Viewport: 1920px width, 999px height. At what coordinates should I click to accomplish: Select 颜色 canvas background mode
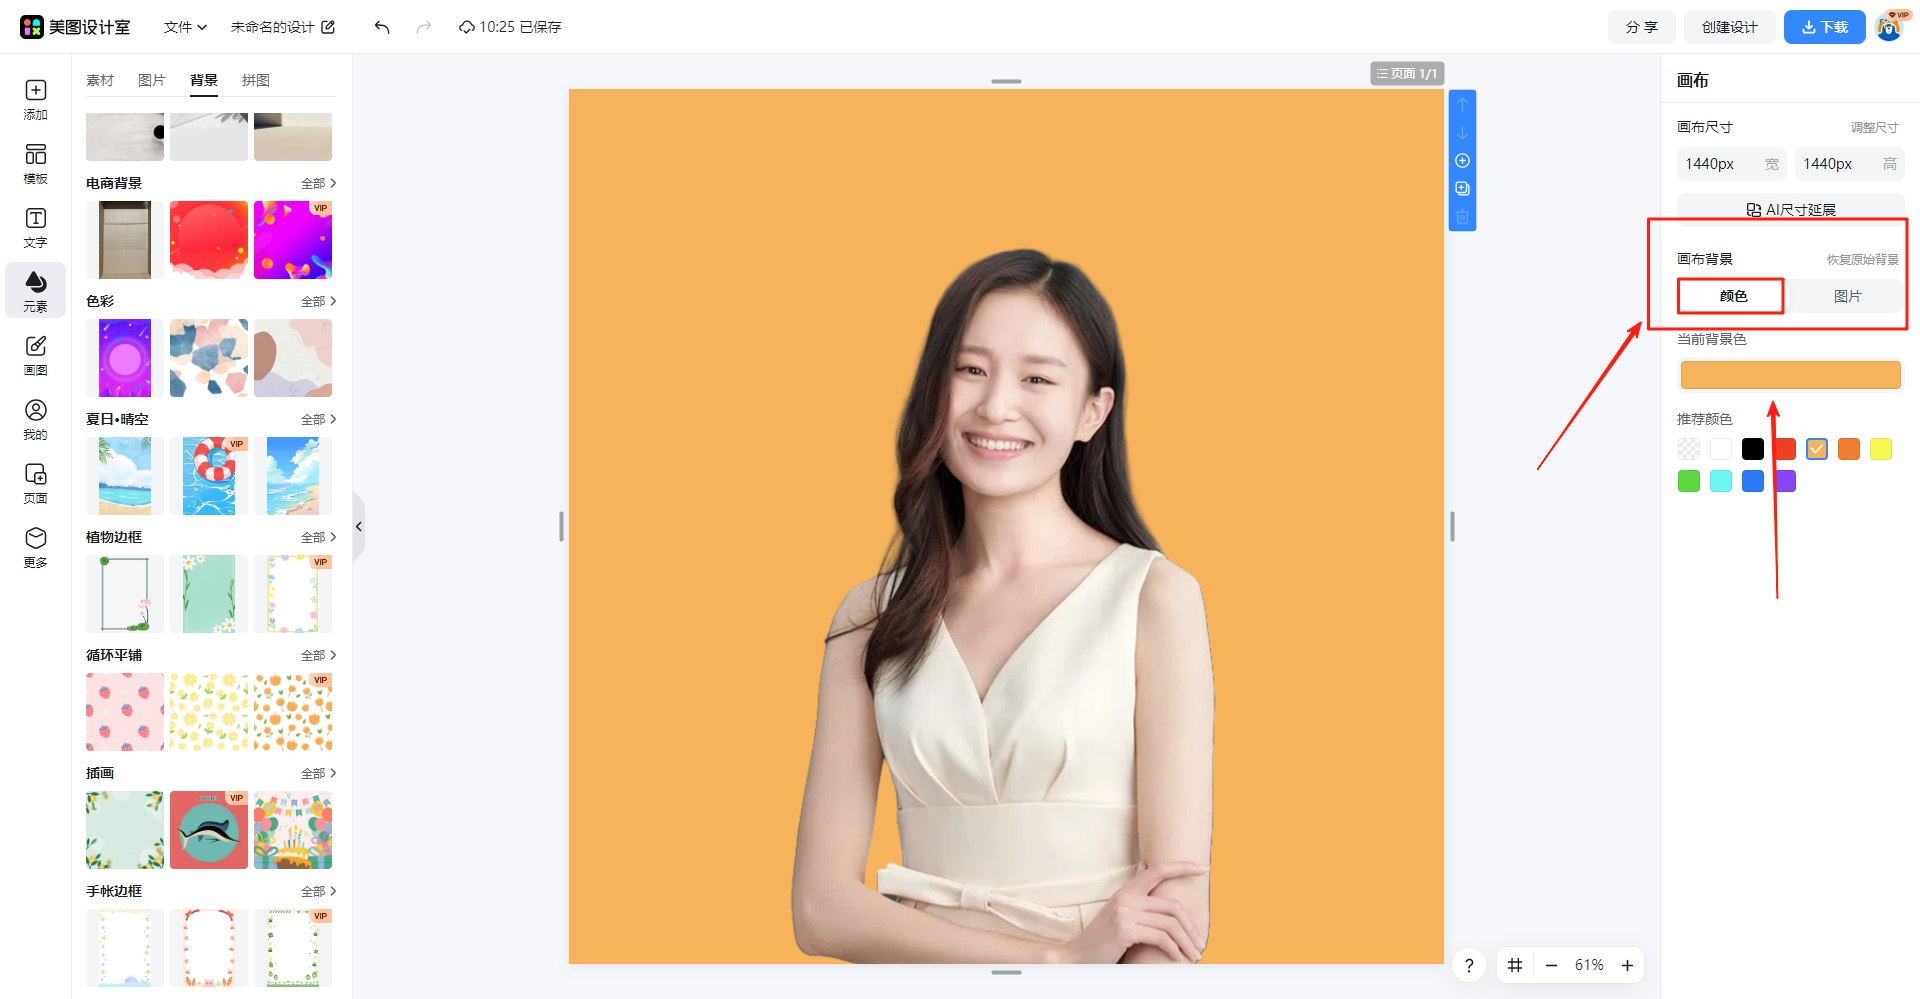point(1733,296)
